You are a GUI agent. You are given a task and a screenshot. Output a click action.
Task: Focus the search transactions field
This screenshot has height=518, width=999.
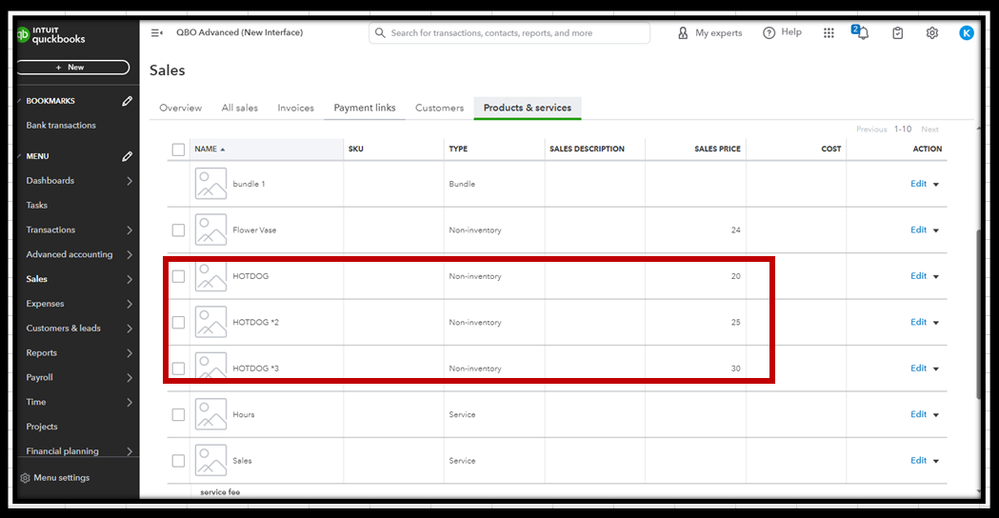click(510, 32)
